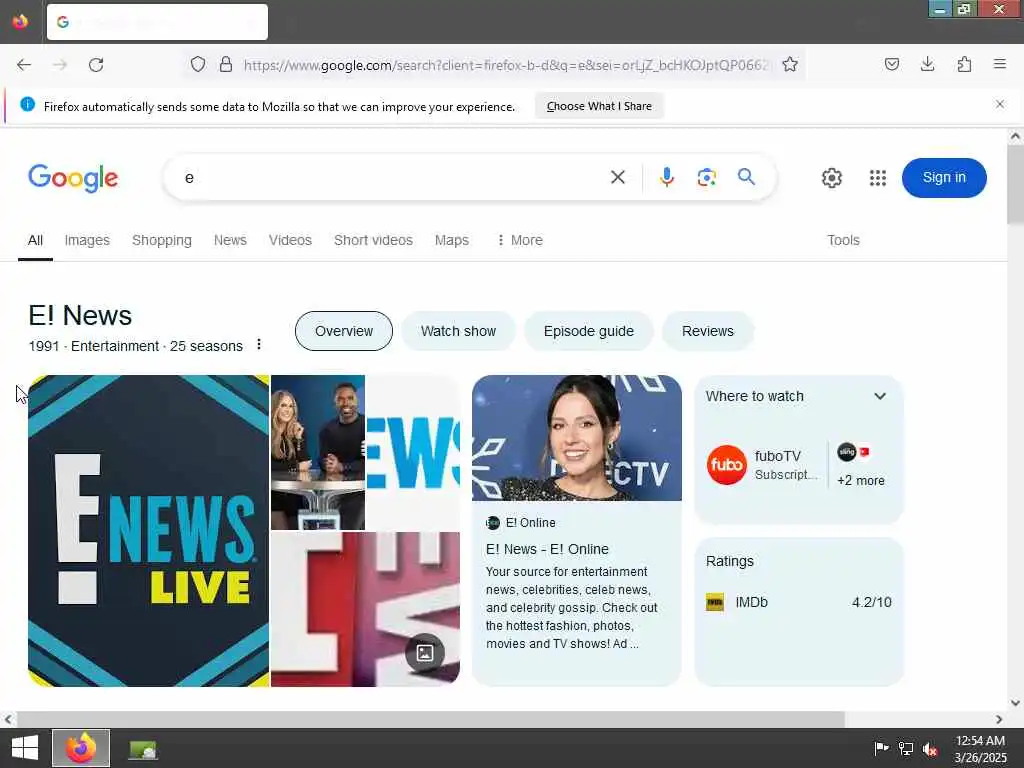Dismiss the Firefox data notification bar
Screen dimensions: 1024x768
(1000, 104)
